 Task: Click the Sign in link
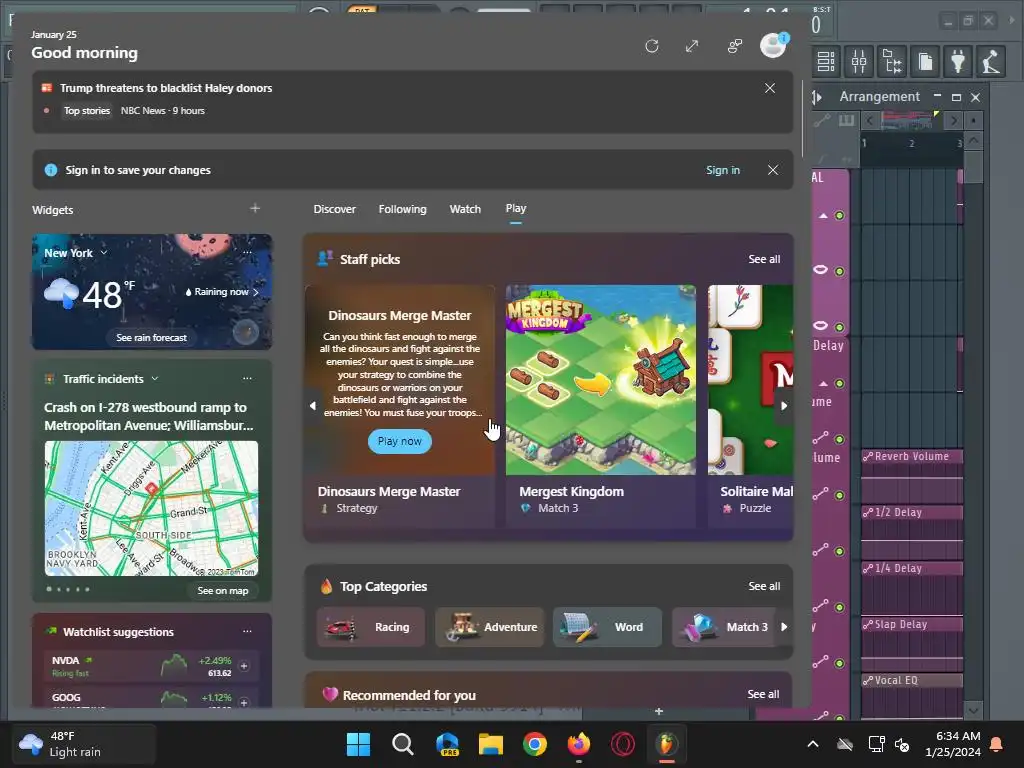click(x=723, y=170)
